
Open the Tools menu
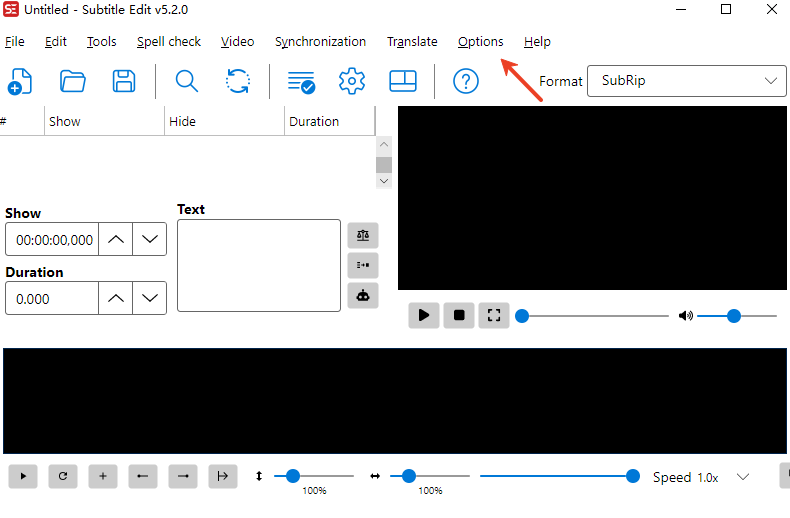(x=101, y=41)
